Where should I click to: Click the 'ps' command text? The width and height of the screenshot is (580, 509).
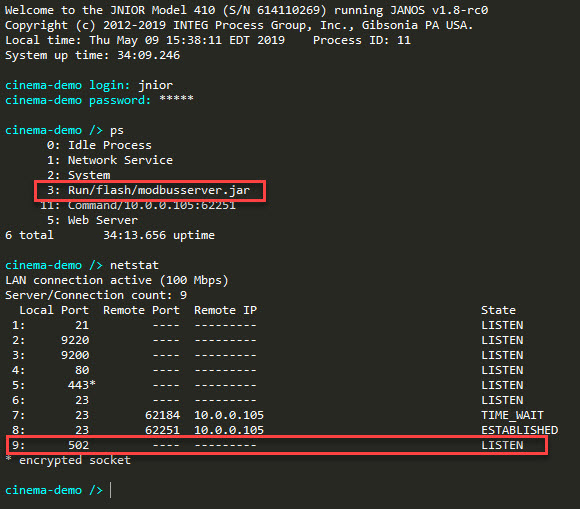tap(117, 131)
